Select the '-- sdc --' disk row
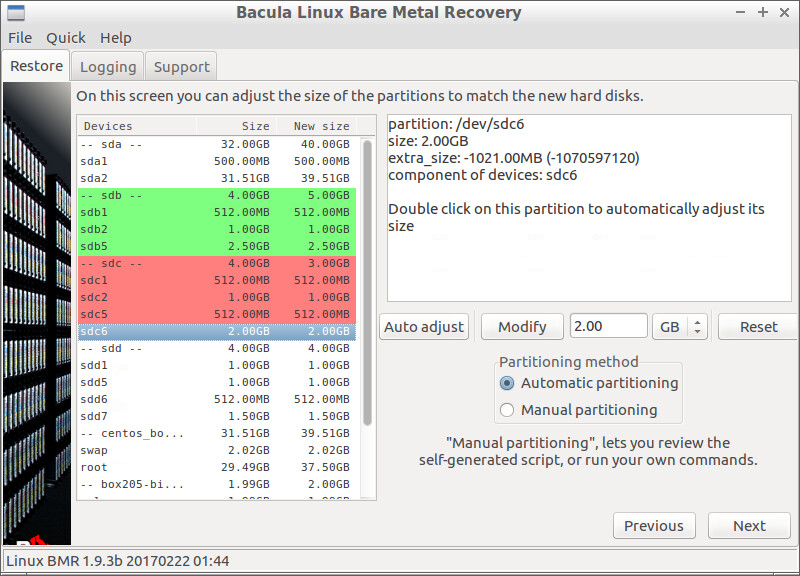 tap(217, 263)
